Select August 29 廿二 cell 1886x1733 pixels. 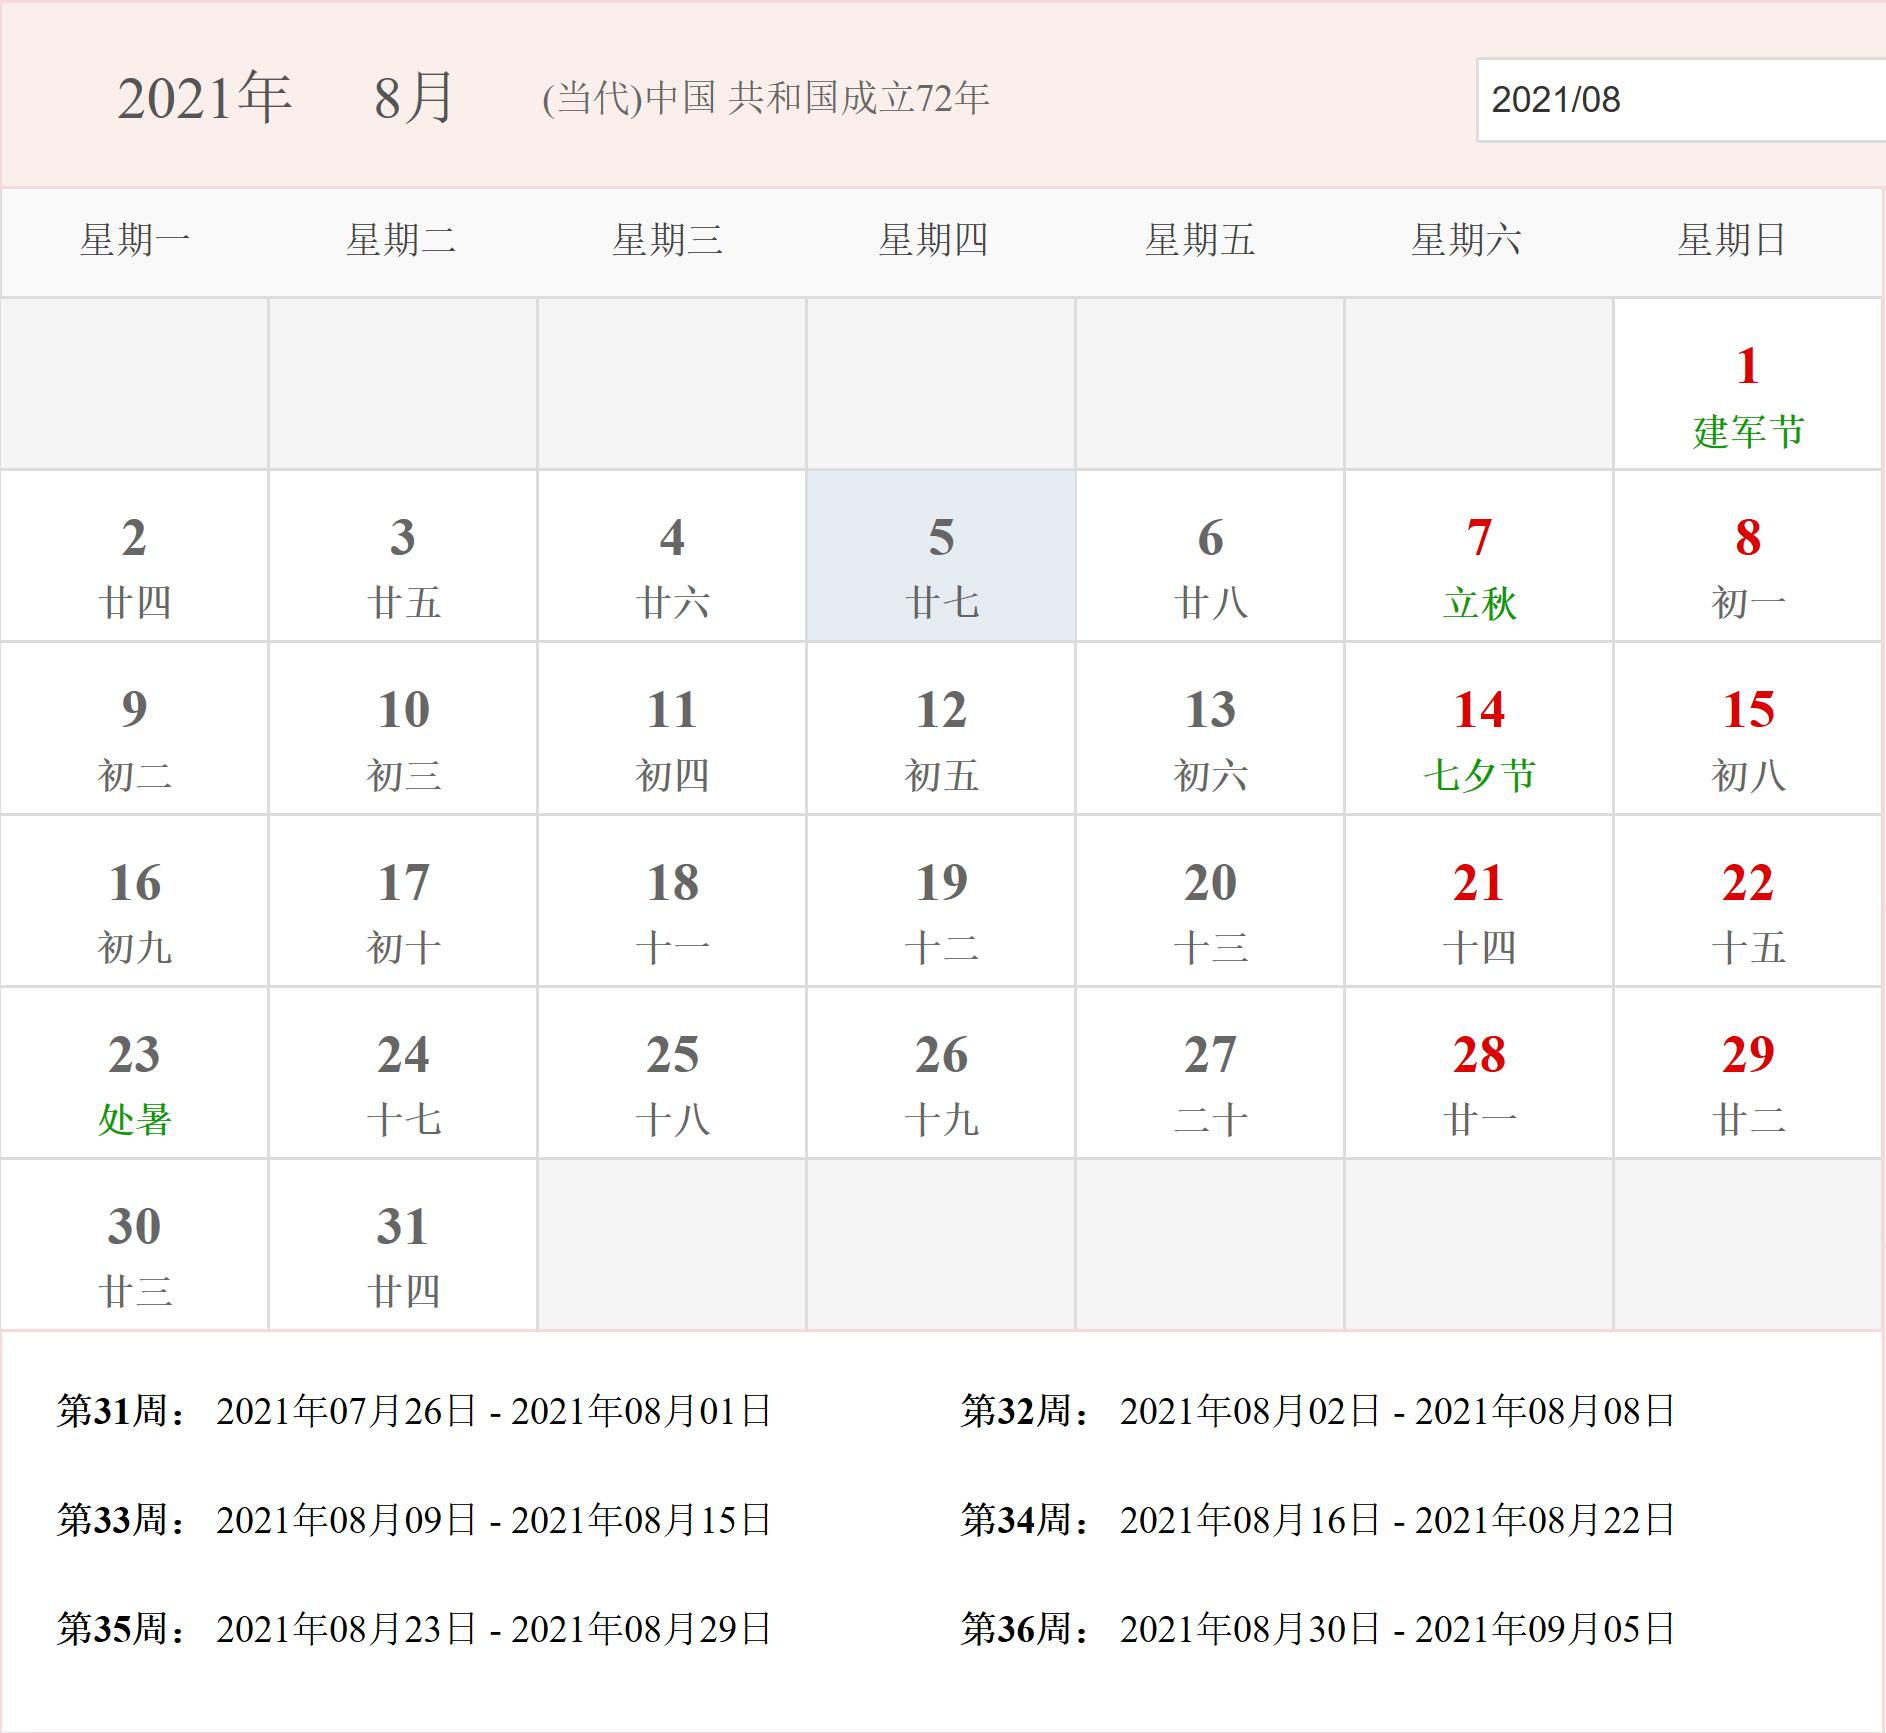(x=1748, y=1073)
